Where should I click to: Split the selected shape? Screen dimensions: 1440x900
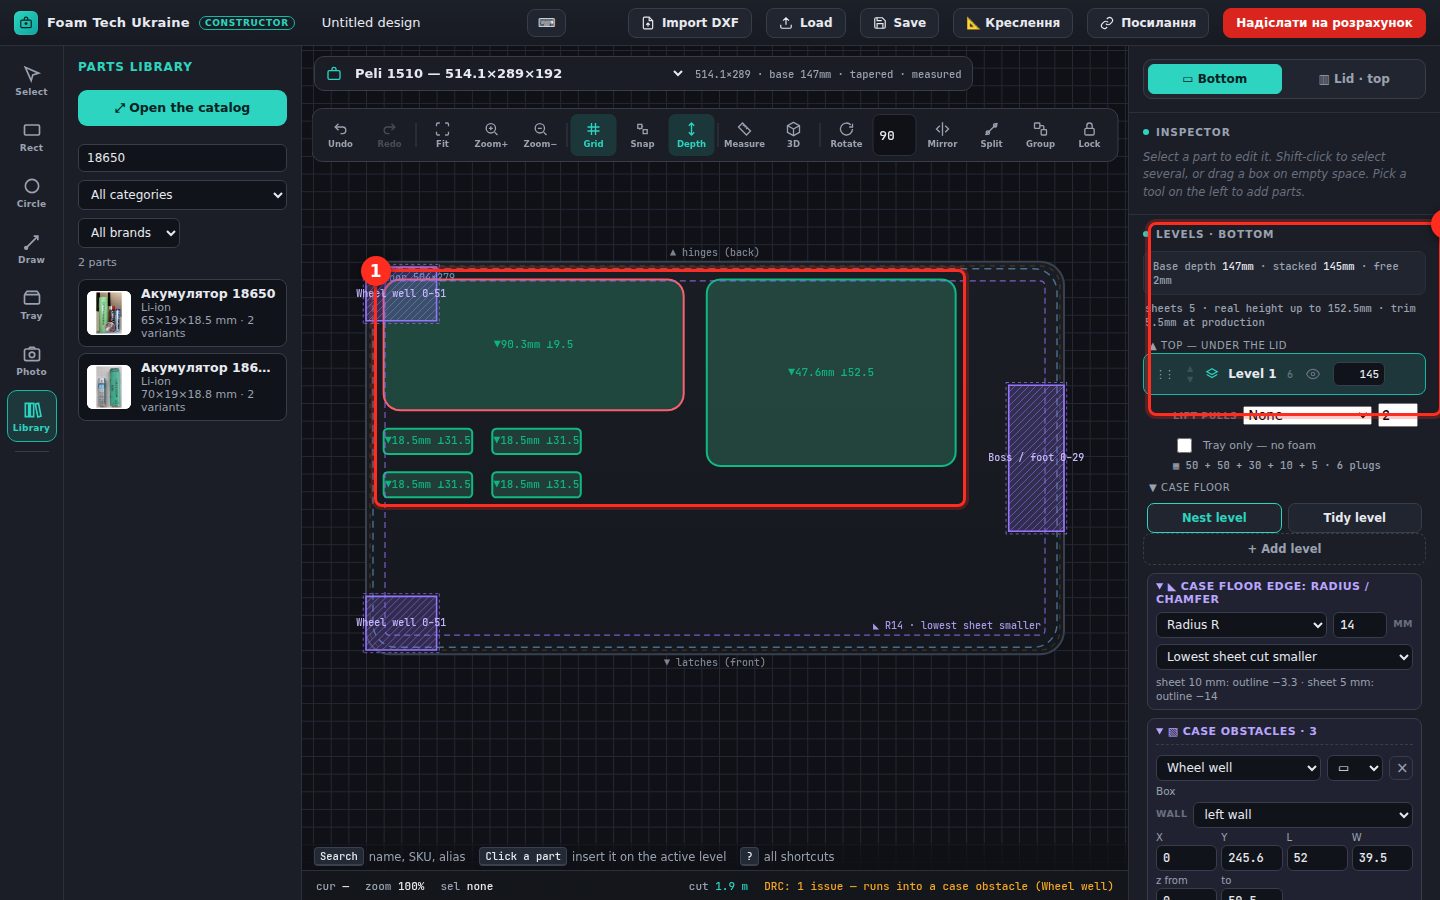pos(991,135)
